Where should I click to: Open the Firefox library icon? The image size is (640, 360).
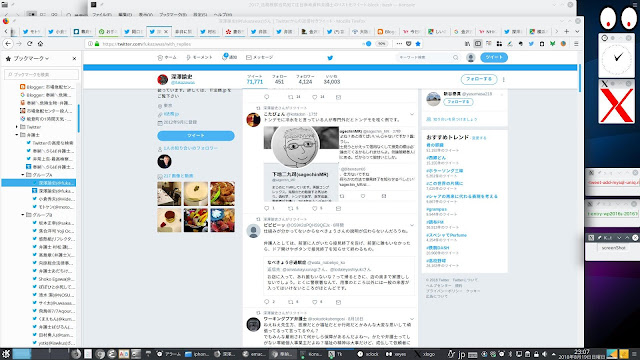pyautogui.click(x=467, y=44)
